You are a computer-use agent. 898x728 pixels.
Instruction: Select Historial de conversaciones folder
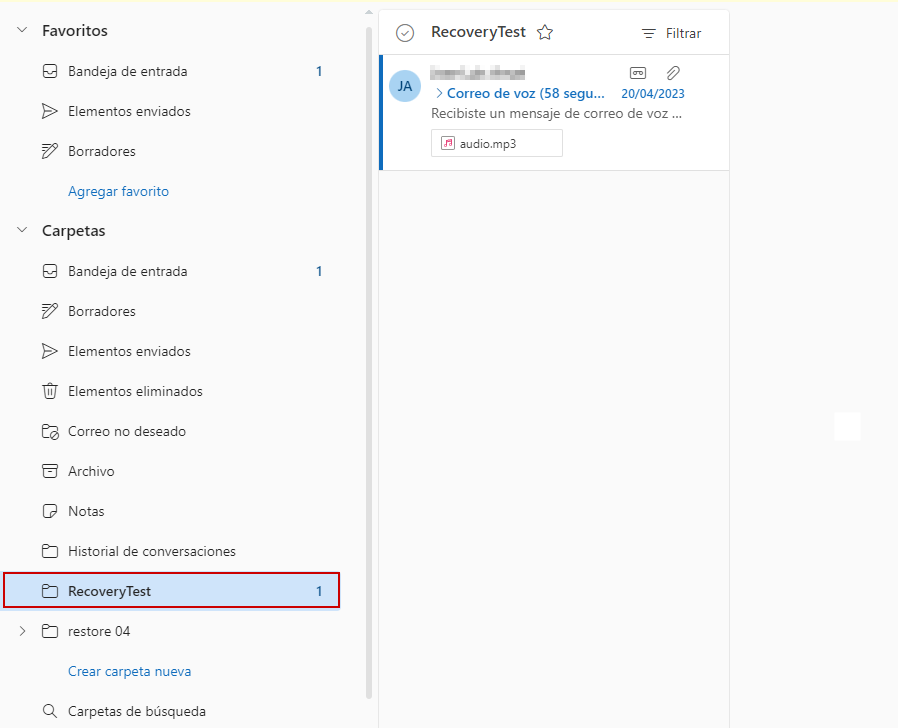(x=151, y=551)
